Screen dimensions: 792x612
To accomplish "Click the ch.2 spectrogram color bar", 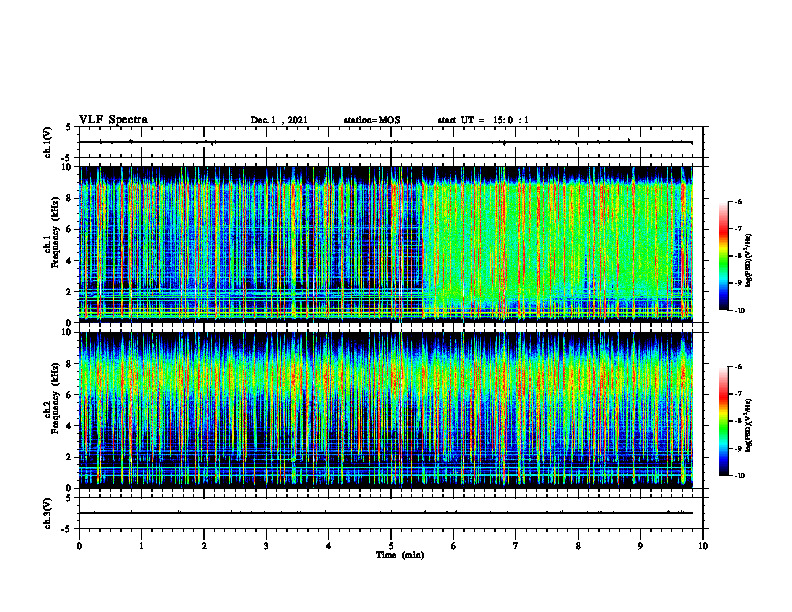I will pos(724,421).
